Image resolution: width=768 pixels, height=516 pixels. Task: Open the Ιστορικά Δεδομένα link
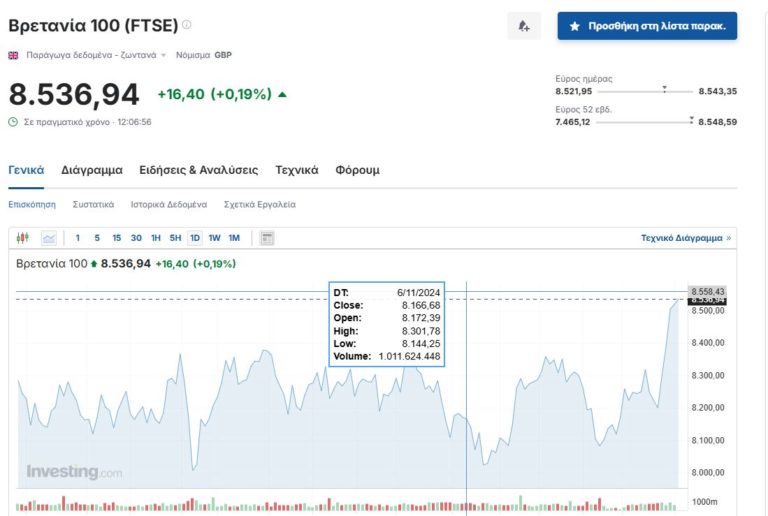tap(168, 204)
